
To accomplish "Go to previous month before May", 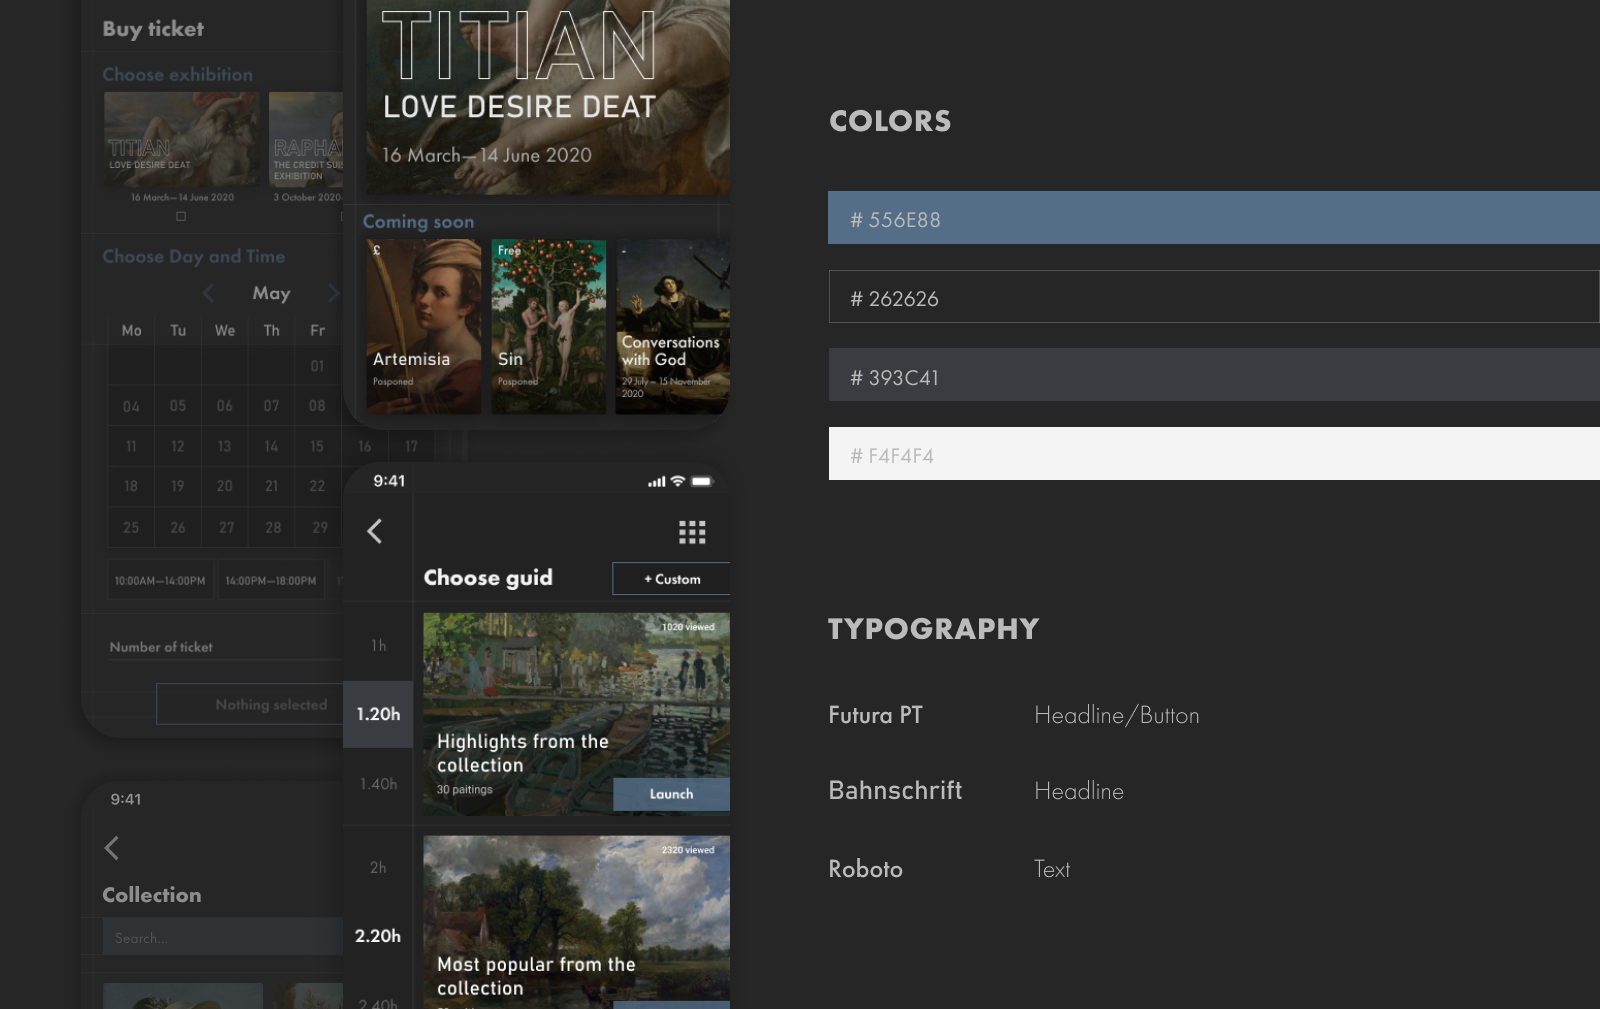I will click(208, 293).
